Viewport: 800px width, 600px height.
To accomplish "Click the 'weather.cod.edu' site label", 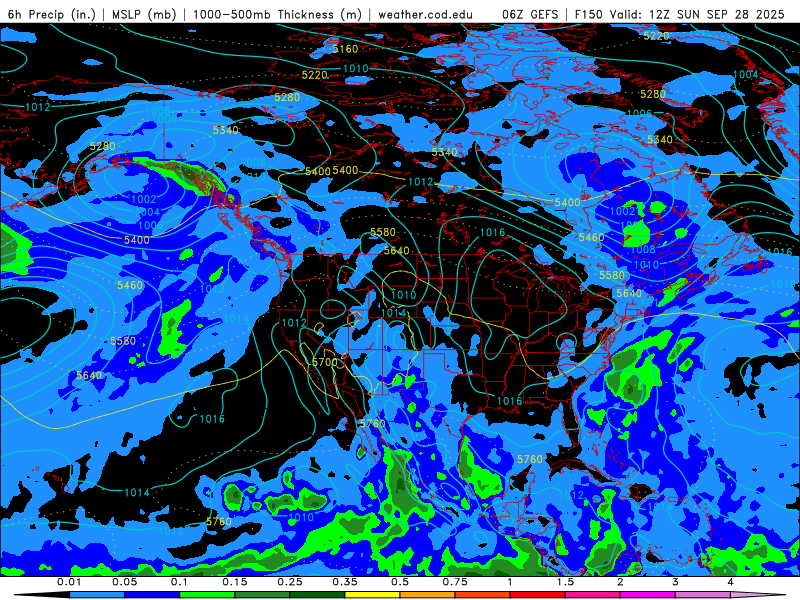I will pyautogui.click(x=425, y=14).
